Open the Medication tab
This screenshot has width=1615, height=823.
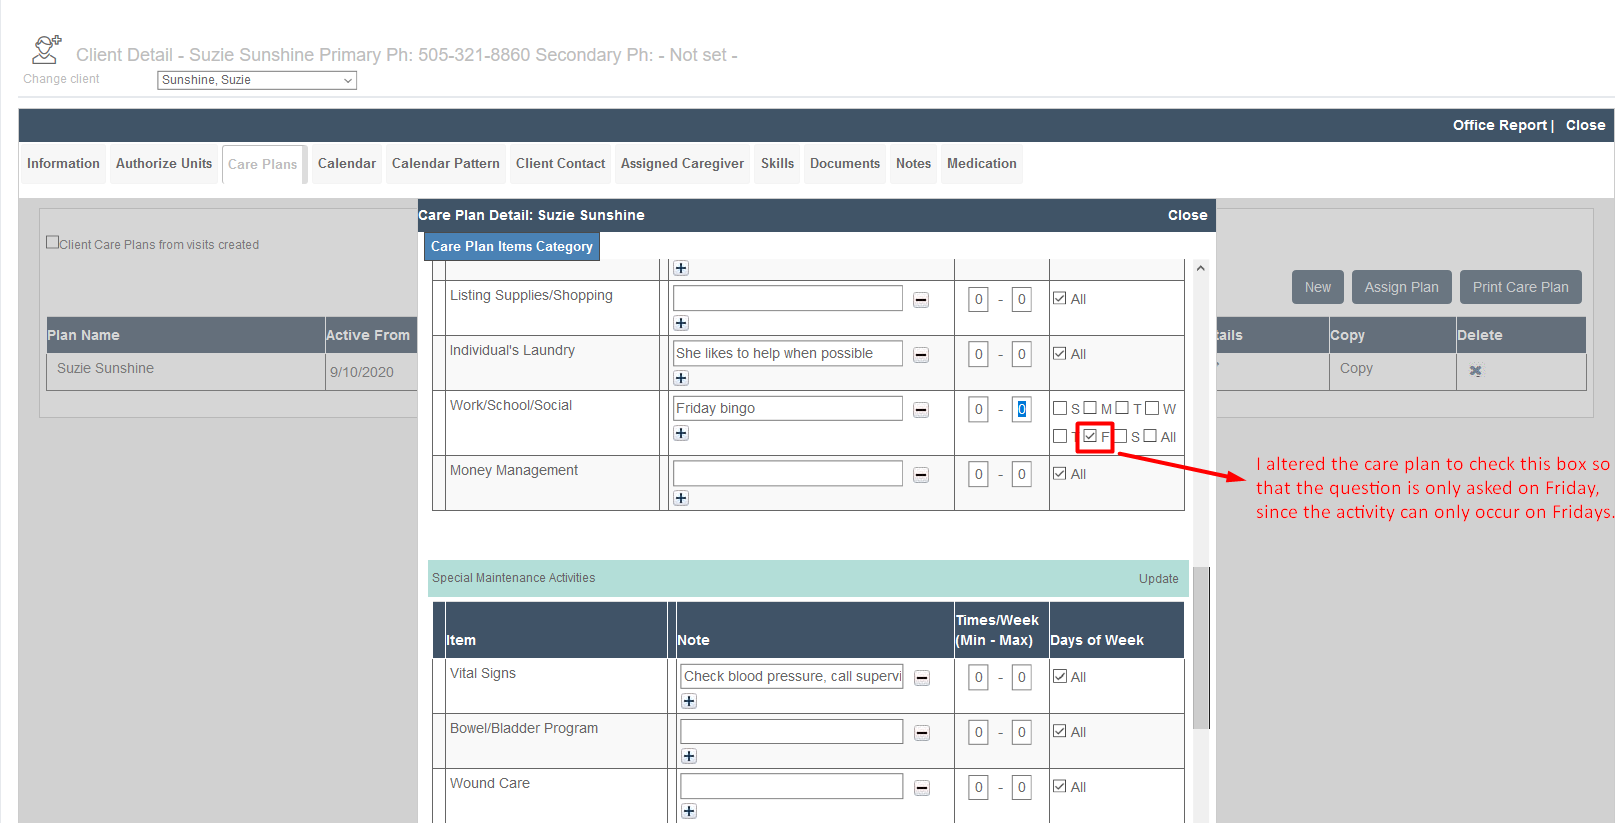(982, 164)
